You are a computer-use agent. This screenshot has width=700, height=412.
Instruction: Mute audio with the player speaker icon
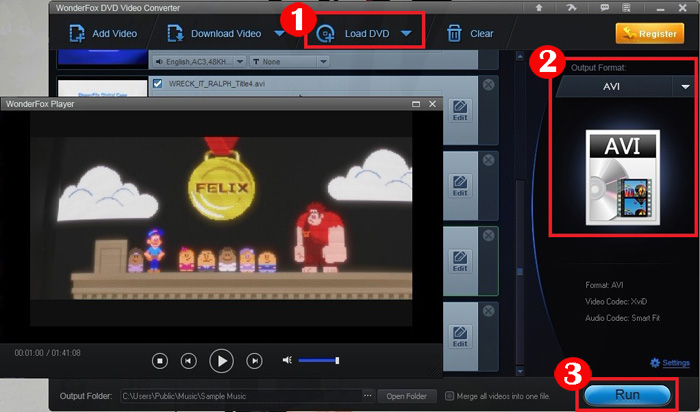point(287,360)
